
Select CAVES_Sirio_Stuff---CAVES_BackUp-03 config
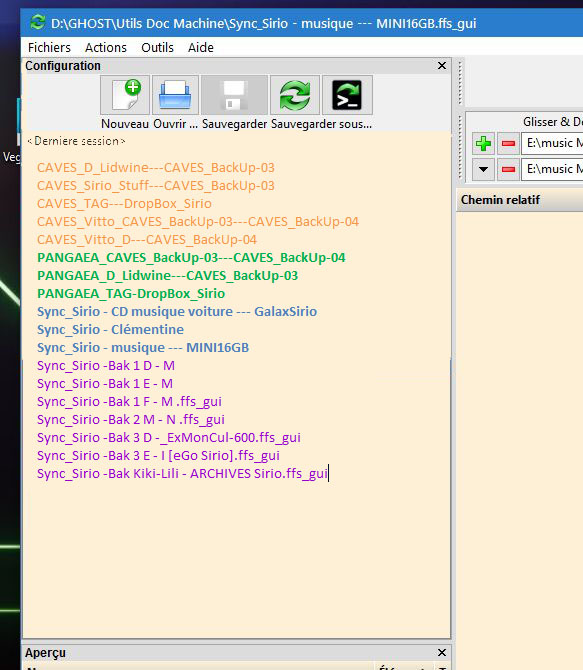coord(156,185)
